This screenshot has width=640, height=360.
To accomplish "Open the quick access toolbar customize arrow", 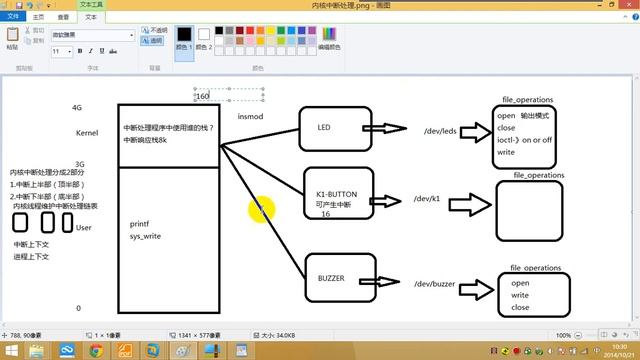I will 49,6.
